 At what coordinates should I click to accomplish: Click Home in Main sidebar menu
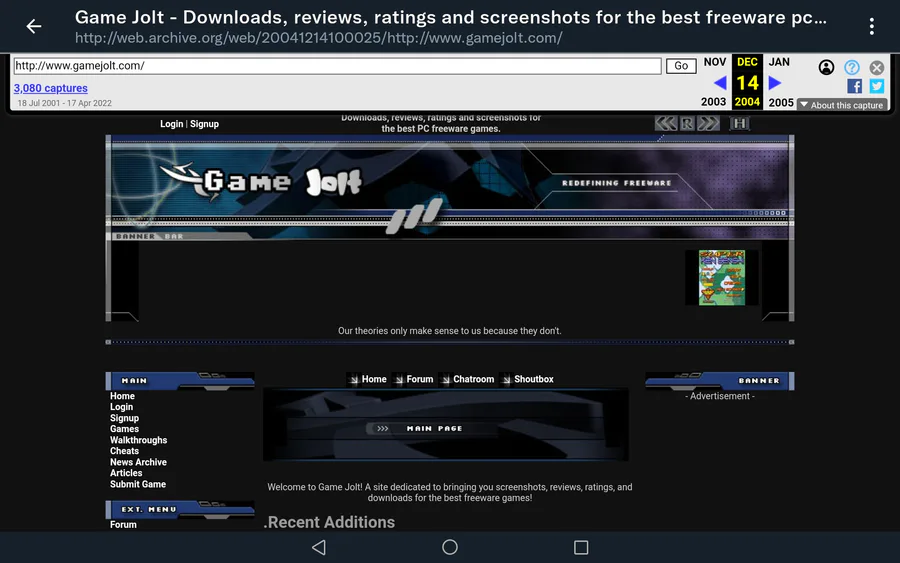[122, 396]
